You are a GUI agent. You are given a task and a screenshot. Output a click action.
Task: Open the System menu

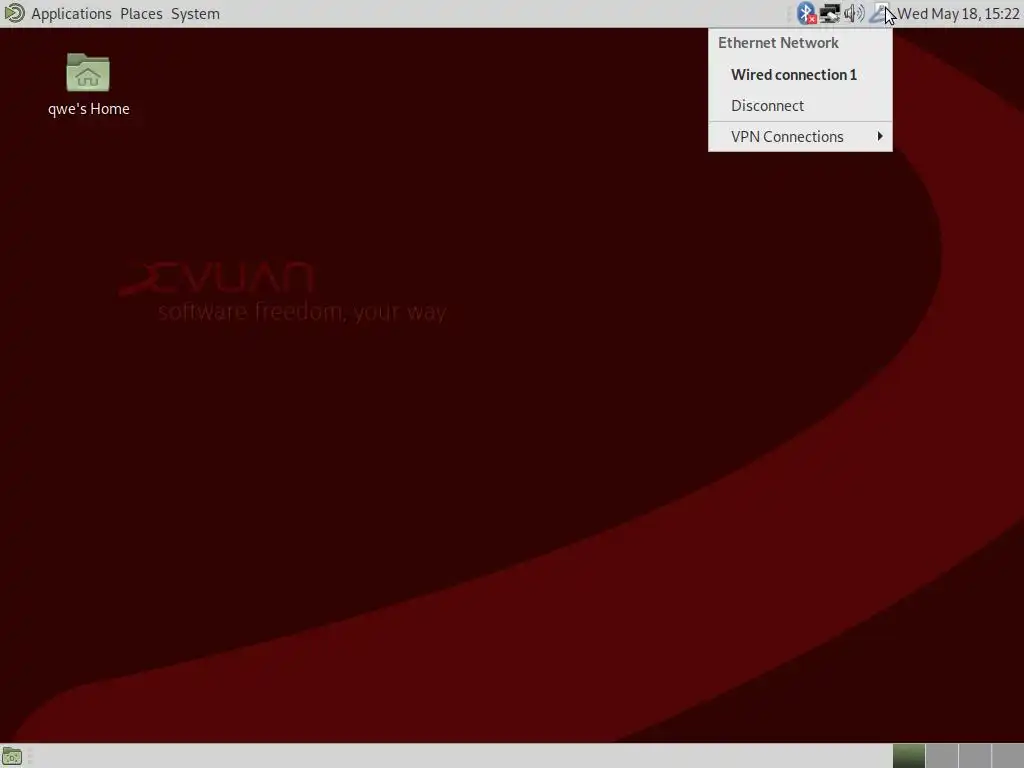pos(195,14)
